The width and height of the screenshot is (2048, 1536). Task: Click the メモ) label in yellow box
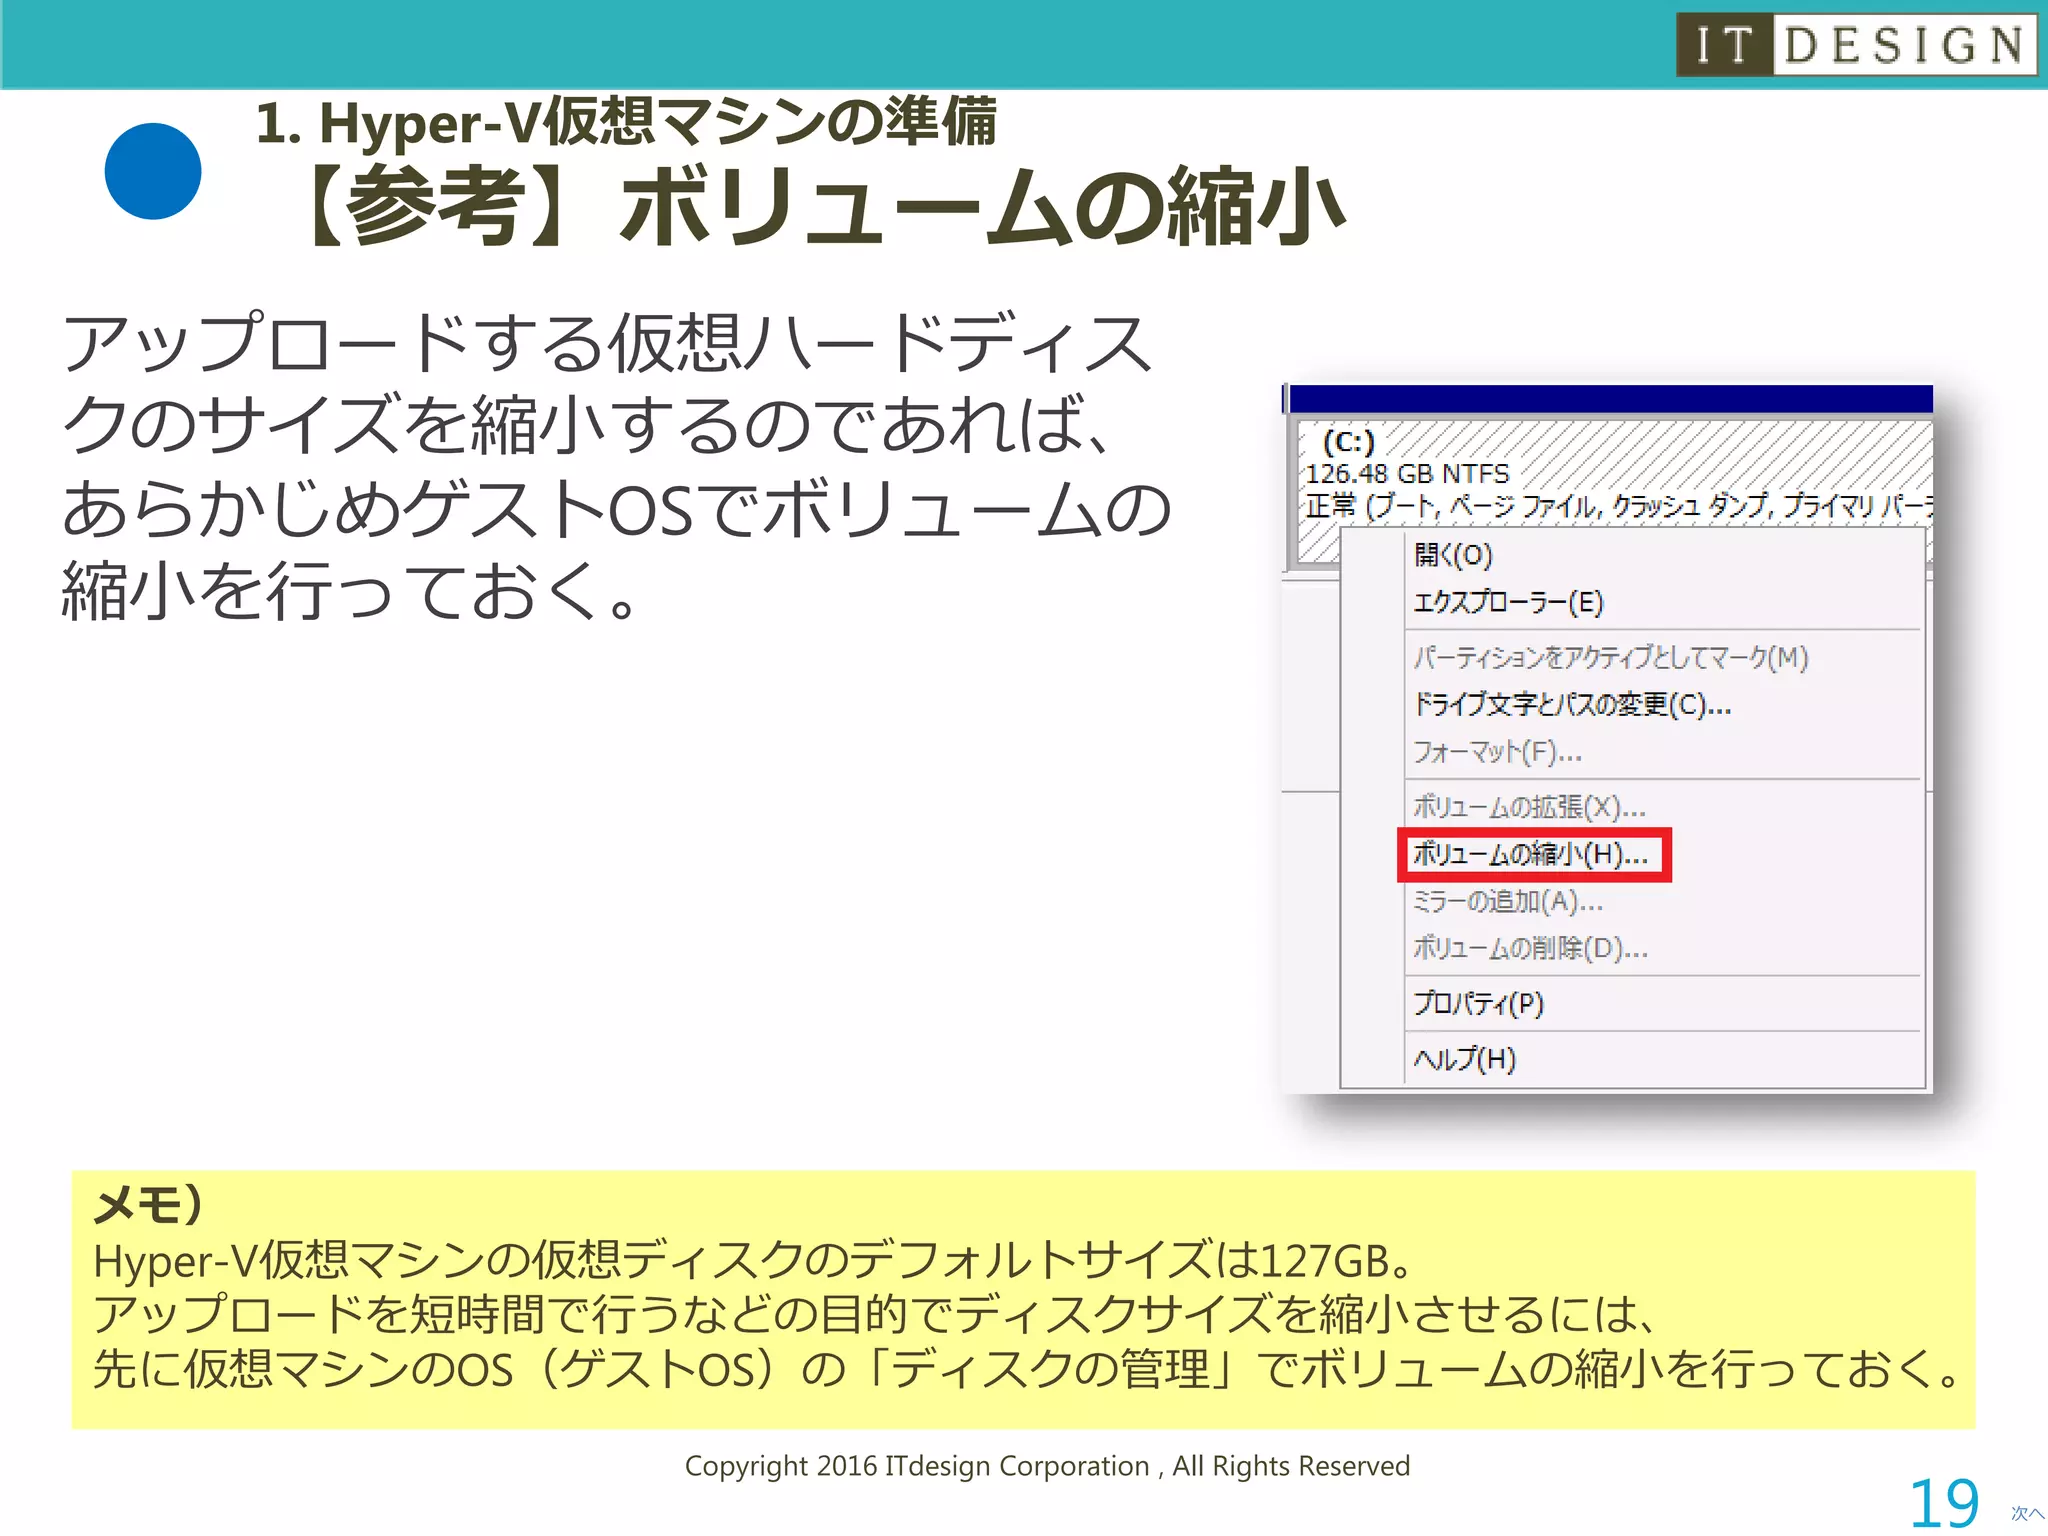point(148,1204)
